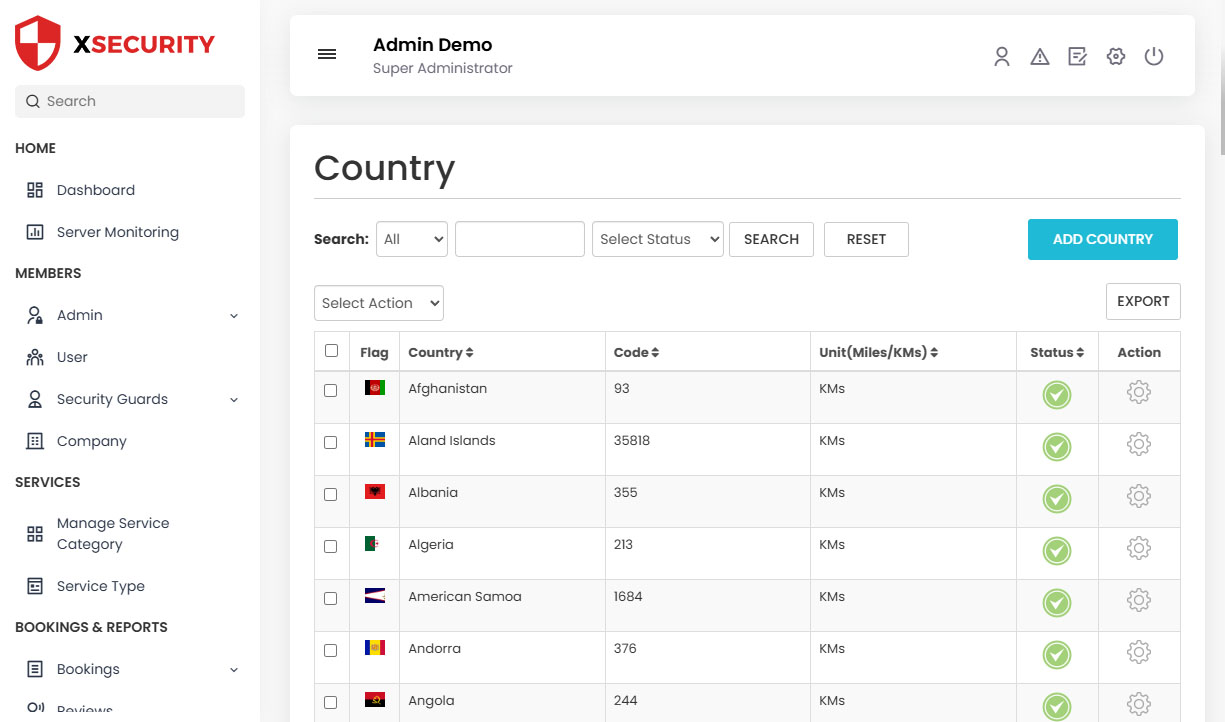Click the Andorra active status icon
The image size is (1225, 722).
[x=1057, y=655]
